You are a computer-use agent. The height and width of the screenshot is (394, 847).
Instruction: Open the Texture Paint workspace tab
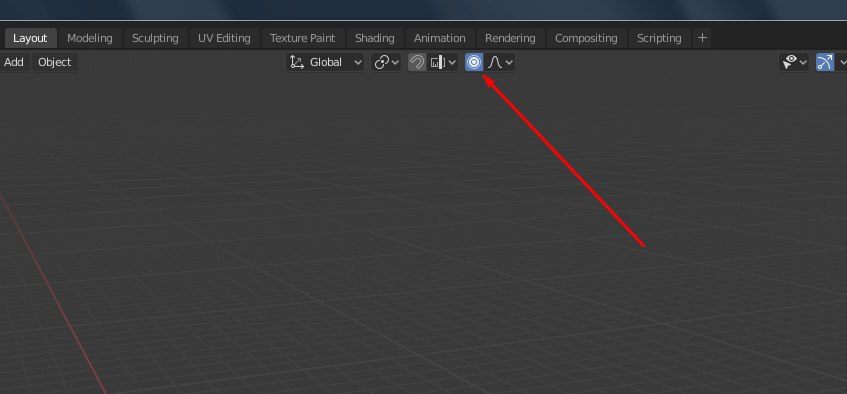coord(302,38)
